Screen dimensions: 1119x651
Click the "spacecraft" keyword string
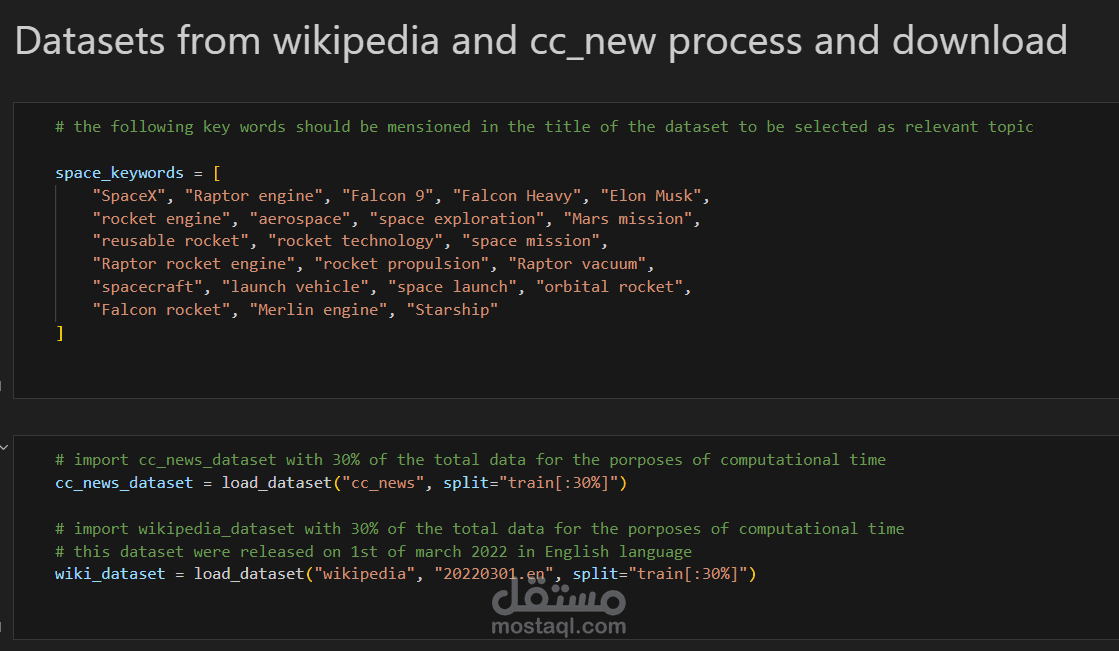pyautogui.click(x=147, y=286)
